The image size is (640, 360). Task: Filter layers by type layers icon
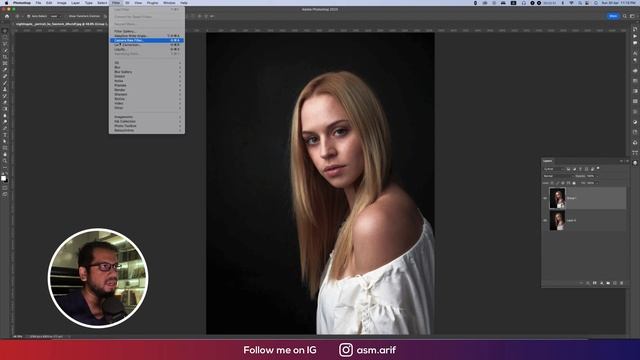(x=580, y=169)
